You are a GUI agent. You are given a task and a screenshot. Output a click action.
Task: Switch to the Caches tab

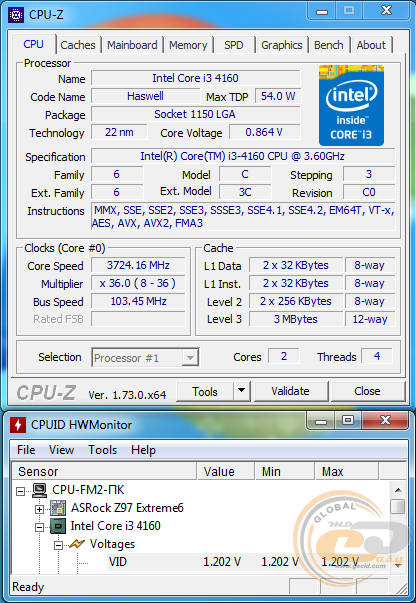point(78,45)
